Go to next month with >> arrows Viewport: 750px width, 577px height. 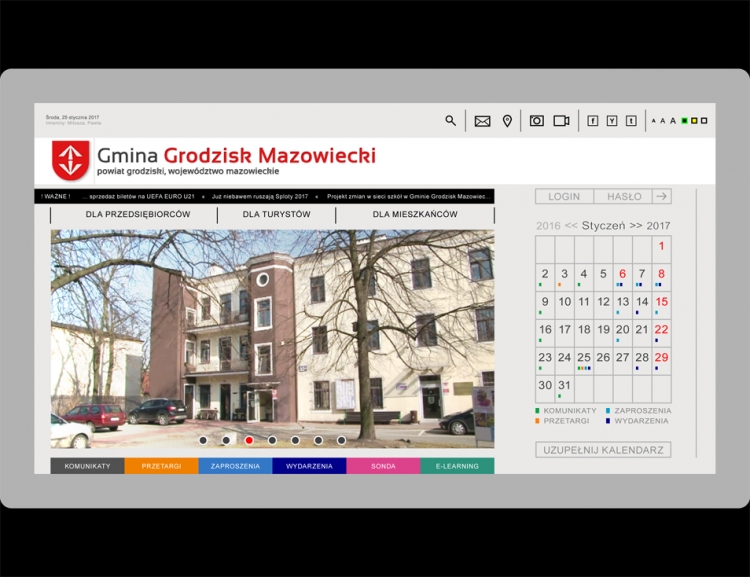[636, 226]
